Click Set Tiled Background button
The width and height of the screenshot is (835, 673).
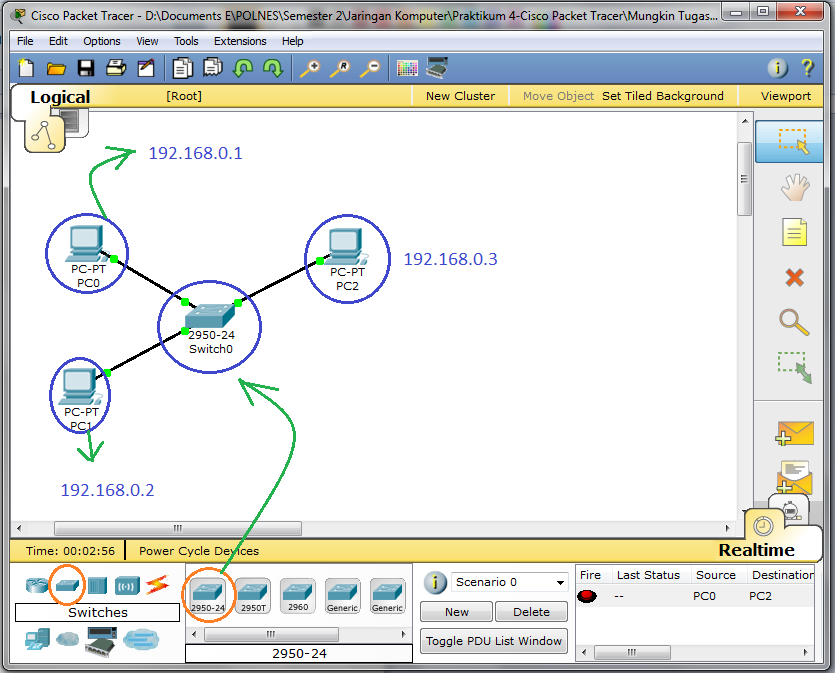662,96
